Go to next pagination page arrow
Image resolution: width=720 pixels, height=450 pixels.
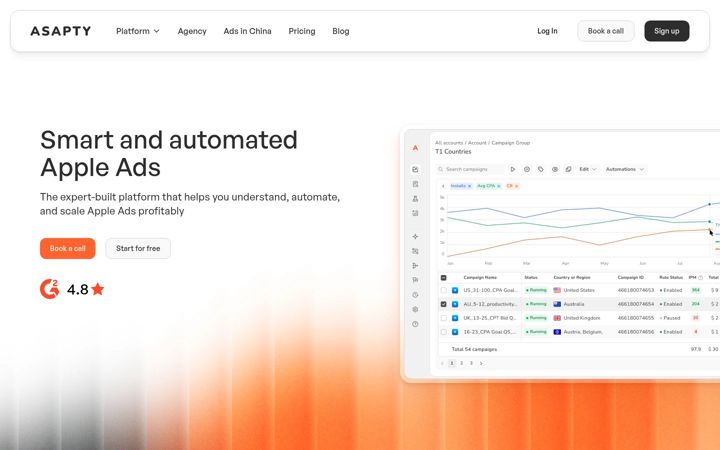(481, 363)
